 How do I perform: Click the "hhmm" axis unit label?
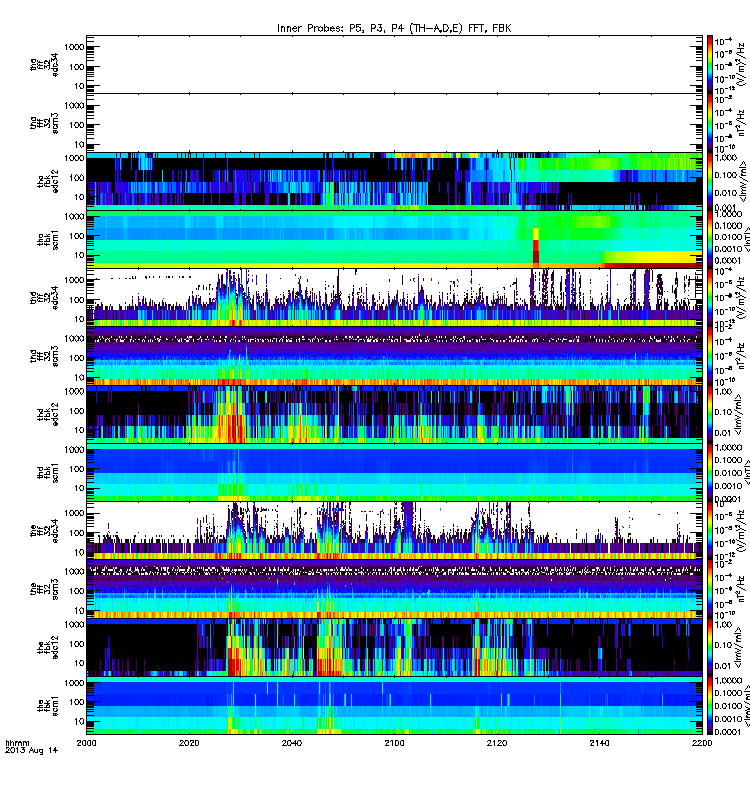coord(18,743)
